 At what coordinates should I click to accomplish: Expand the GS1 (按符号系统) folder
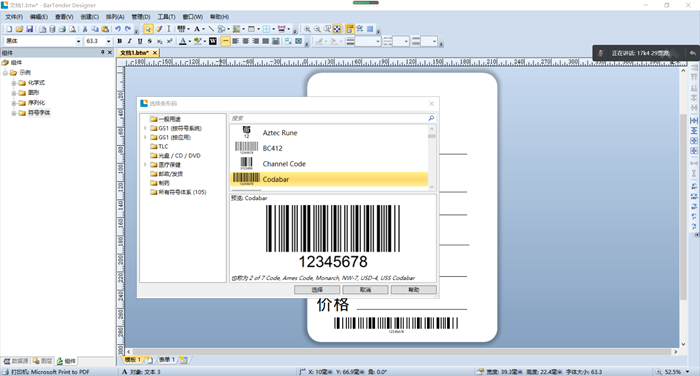[145, 128]
